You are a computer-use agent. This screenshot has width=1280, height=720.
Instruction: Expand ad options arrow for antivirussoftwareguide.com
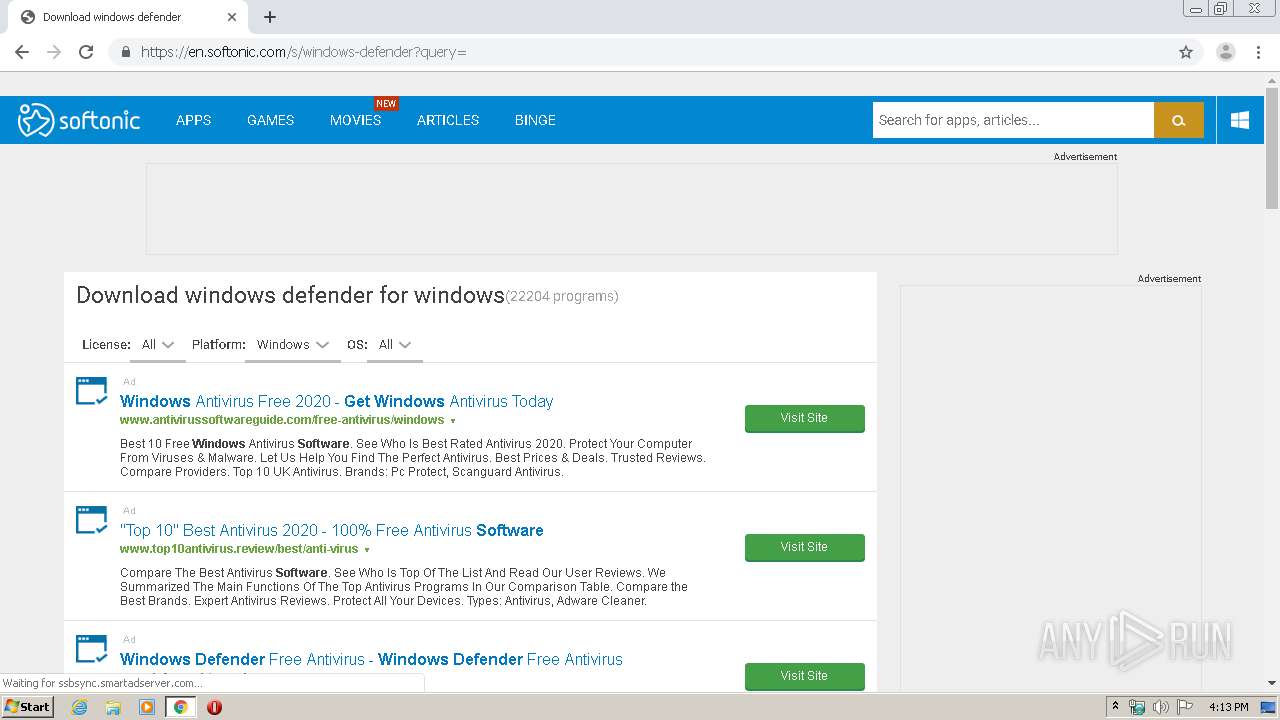coord(453,421)
